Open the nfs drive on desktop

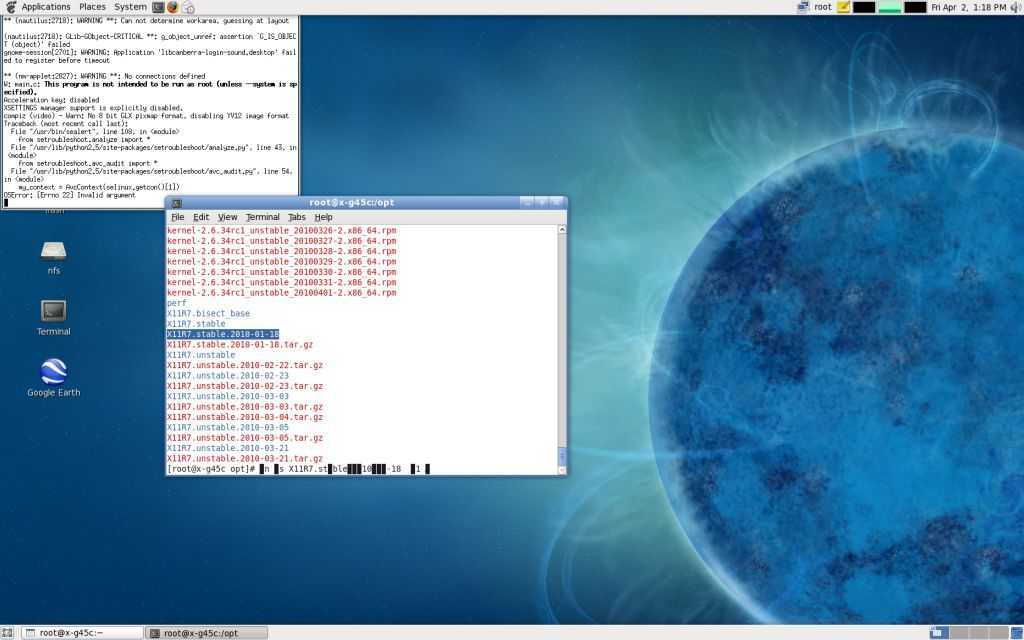coord(53,250)
